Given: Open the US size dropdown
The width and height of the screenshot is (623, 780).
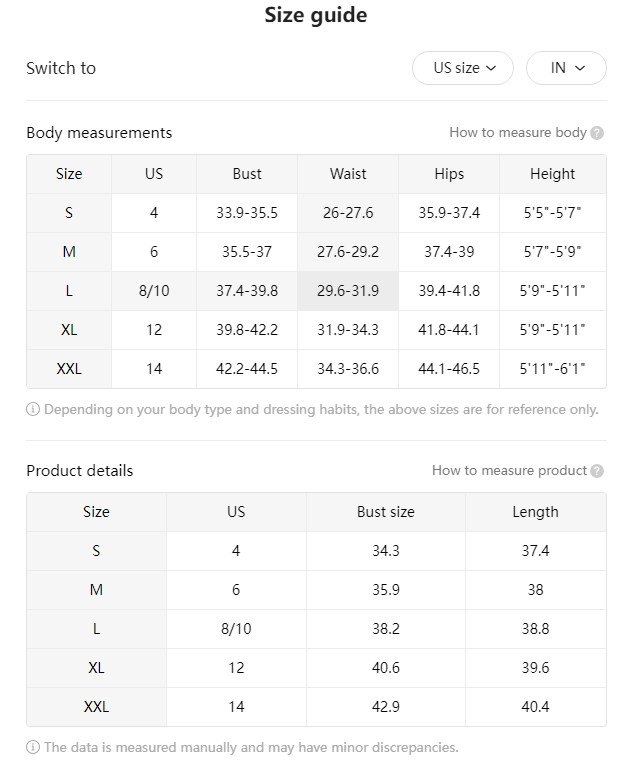Looking at the screenshot, I should tap(463, 68).
